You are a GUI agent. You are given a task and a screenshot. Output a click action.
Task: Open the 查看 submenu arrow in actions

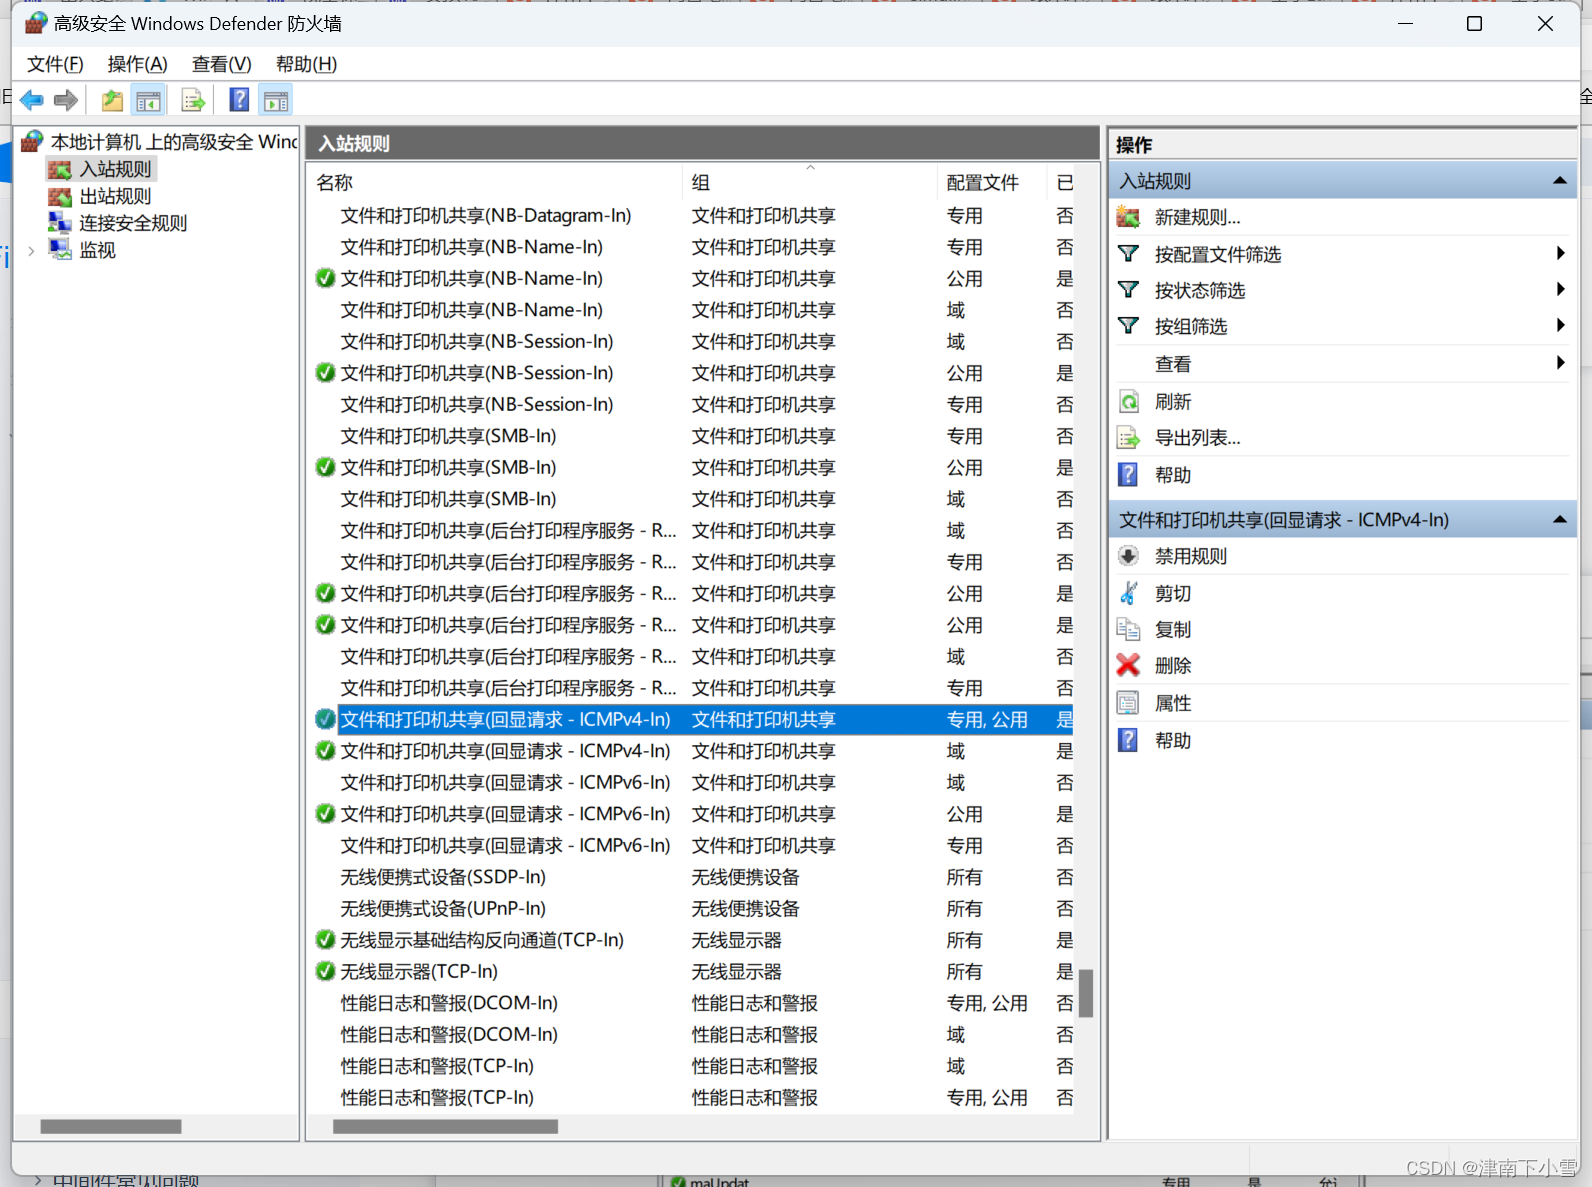point(1560,363)
